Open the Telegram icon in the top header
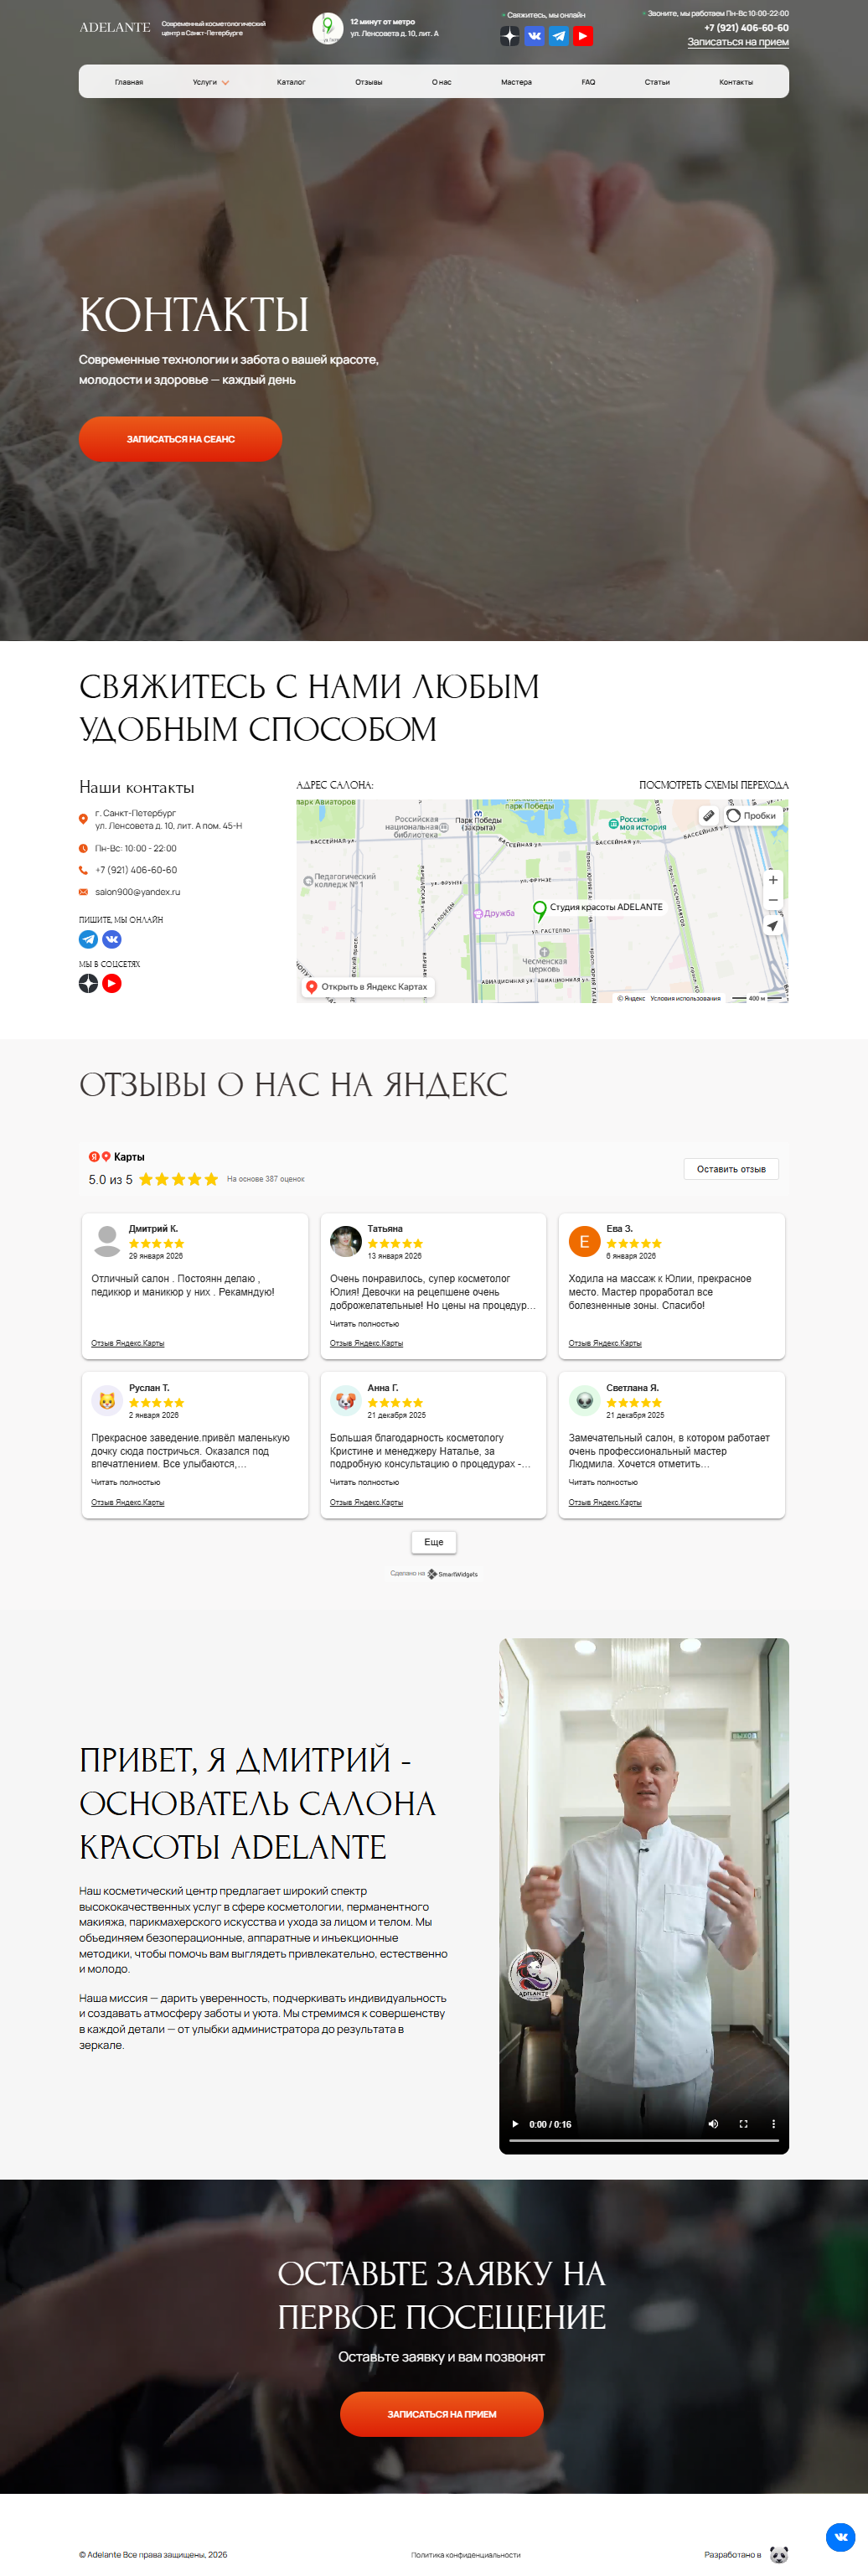 tap(559, 36)
